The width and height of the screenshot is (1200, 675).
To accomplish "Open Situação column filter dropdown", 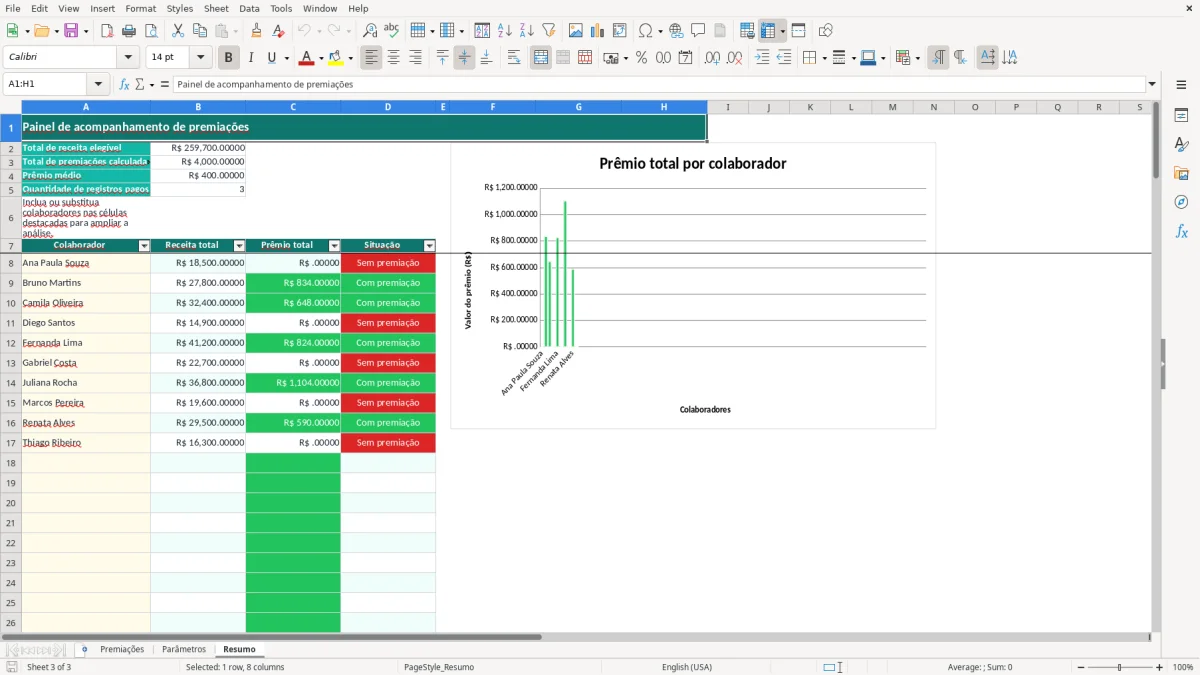I will [x=430, y=245].
